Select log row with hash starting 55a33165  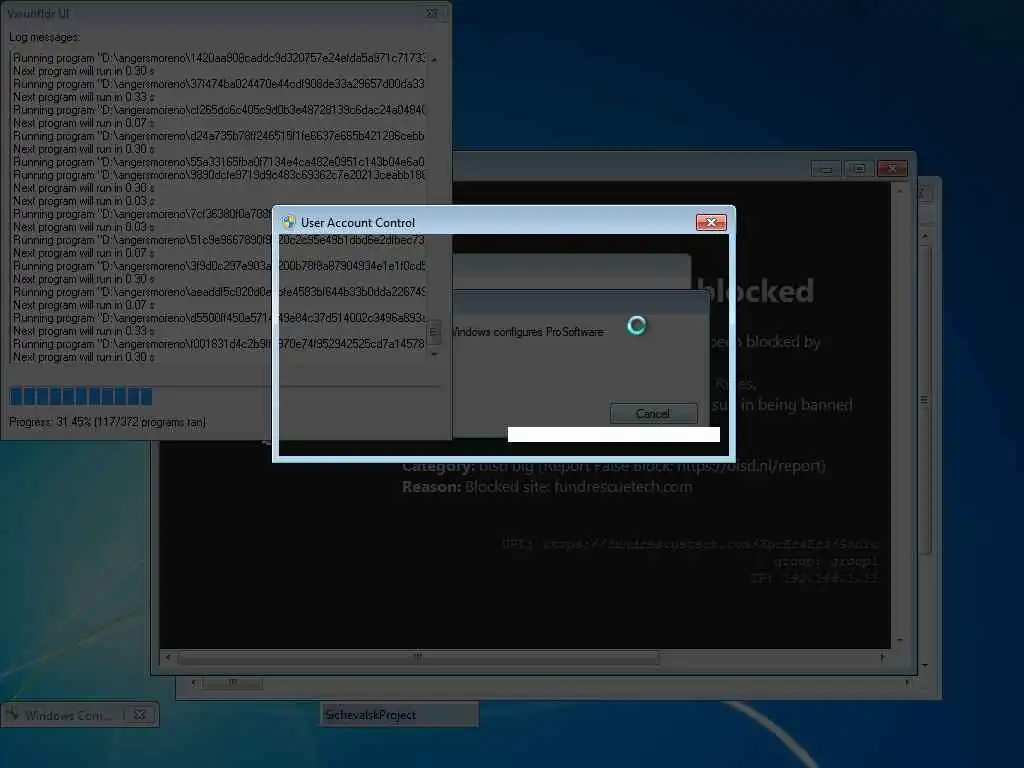(218, 162)
